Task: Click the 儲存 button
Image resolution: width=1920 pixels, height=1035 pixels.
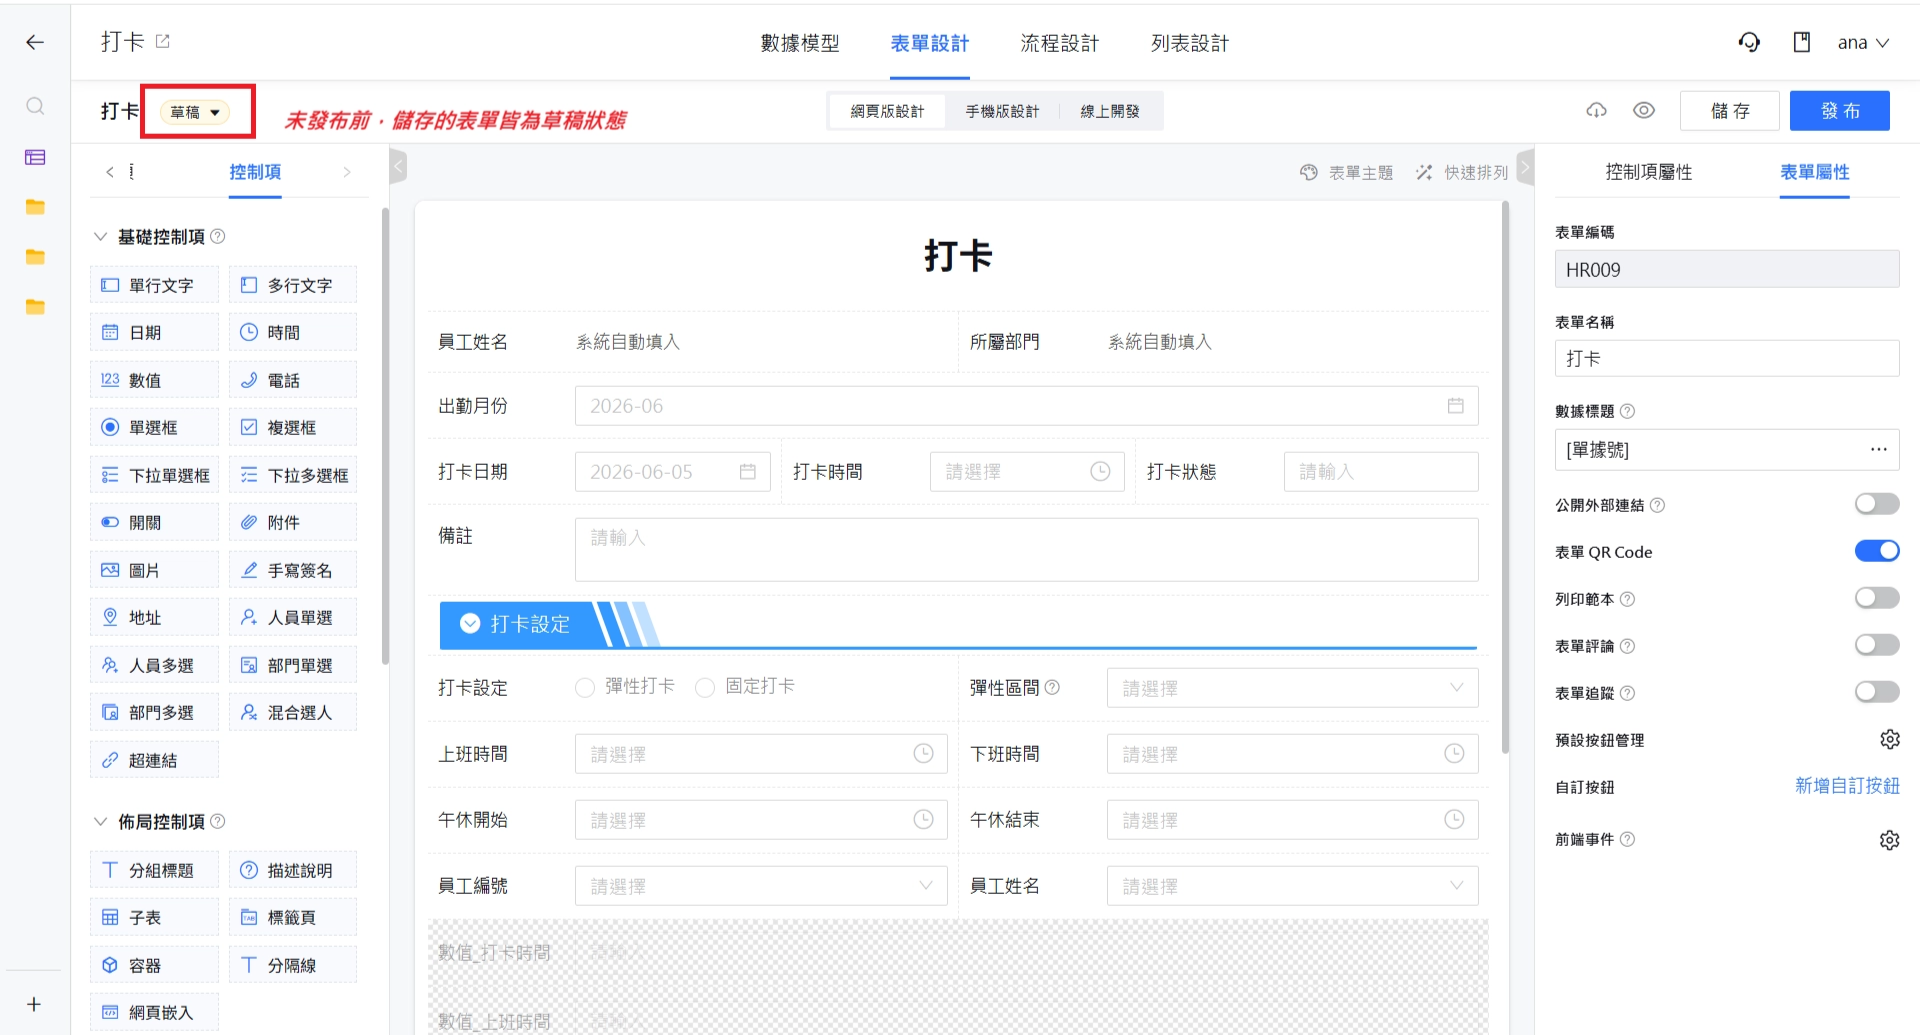Action: pos(1730,111)
